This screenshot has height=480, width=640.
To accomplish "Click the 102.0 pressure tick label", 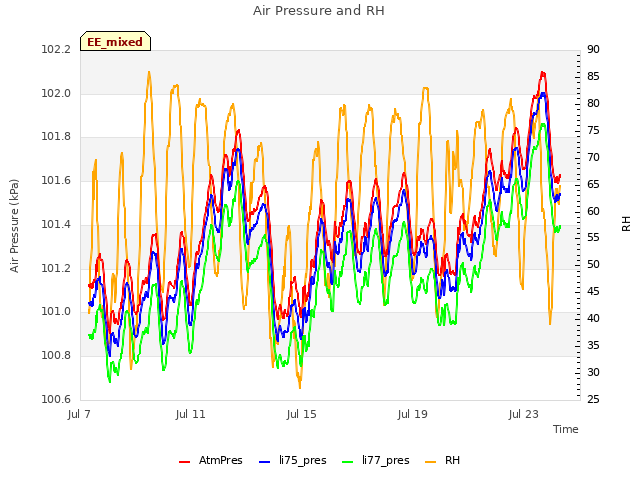I will (x=56, y=93).
